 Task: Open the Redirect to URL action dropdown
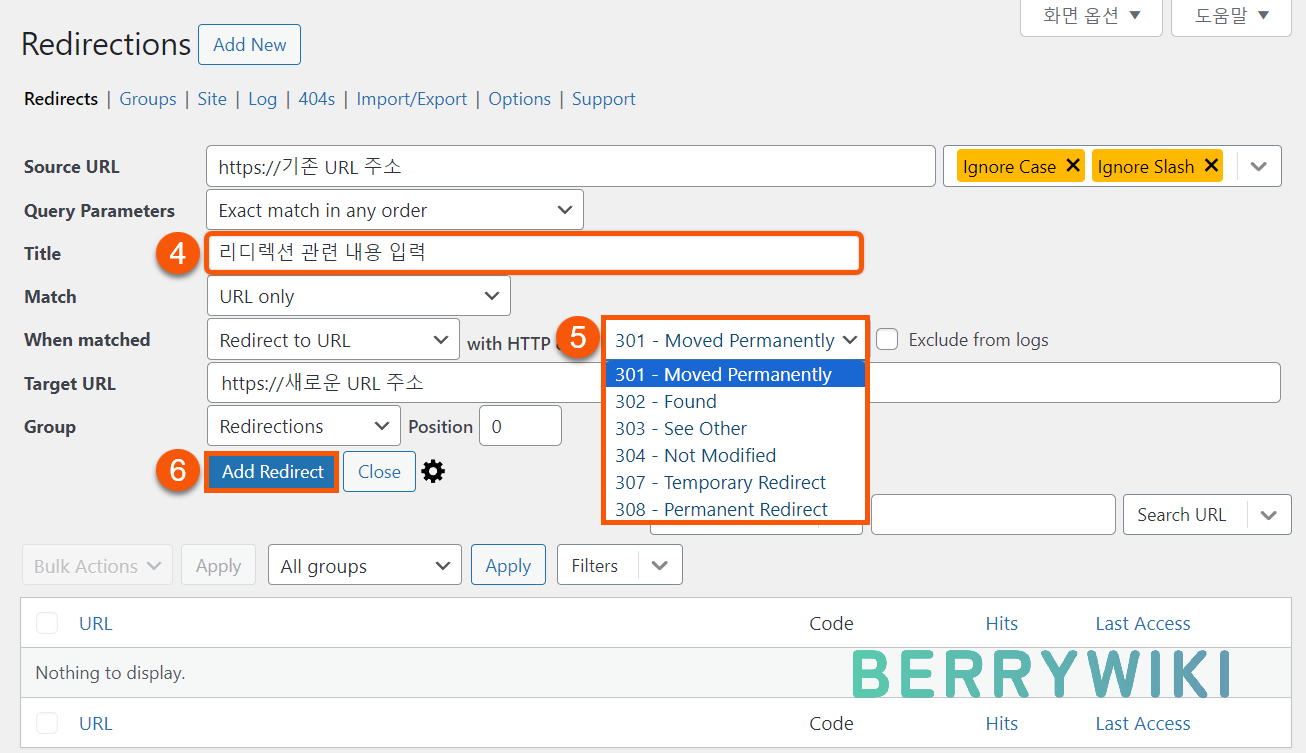333,340
